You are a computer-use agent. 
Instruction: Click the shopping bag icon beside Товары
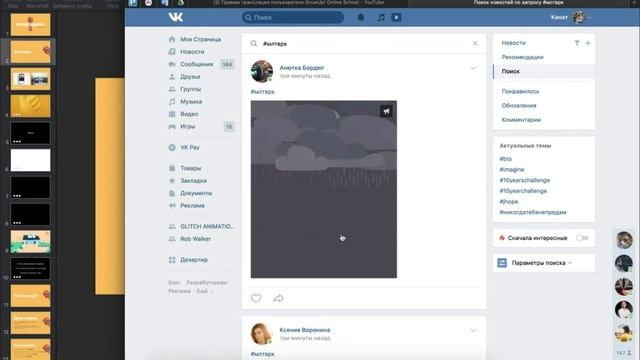[172, 168]
